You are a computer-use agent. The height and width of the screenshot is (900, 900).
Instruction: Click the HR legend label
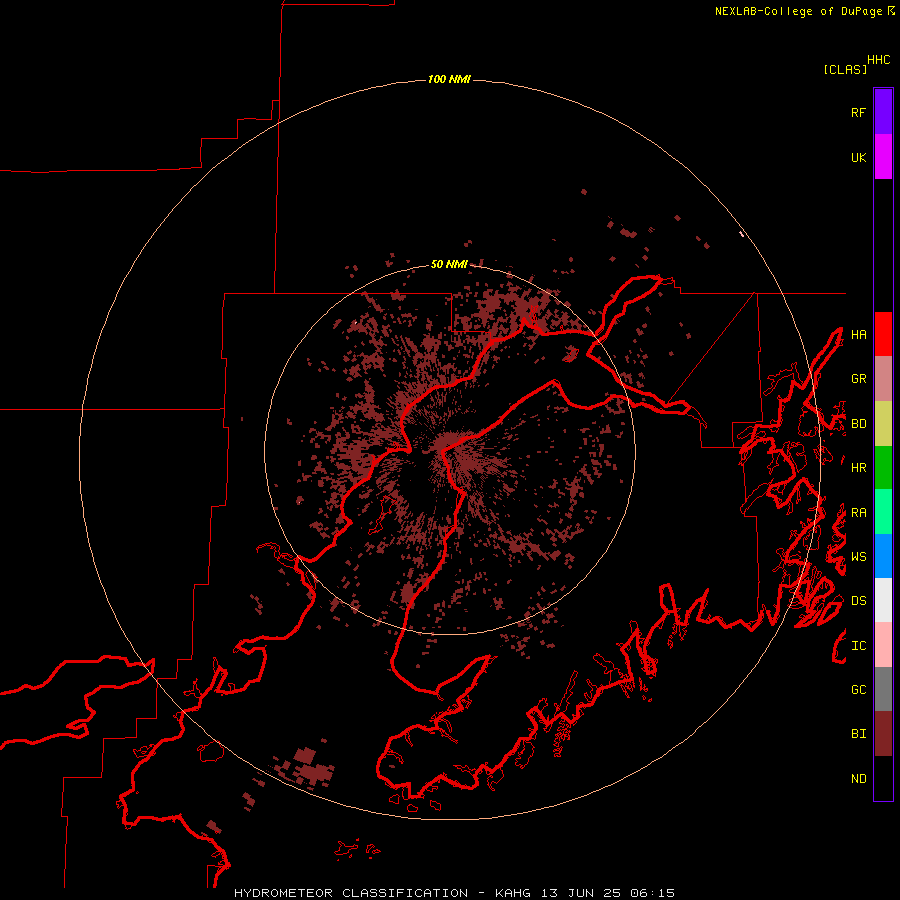click(858, 468)
